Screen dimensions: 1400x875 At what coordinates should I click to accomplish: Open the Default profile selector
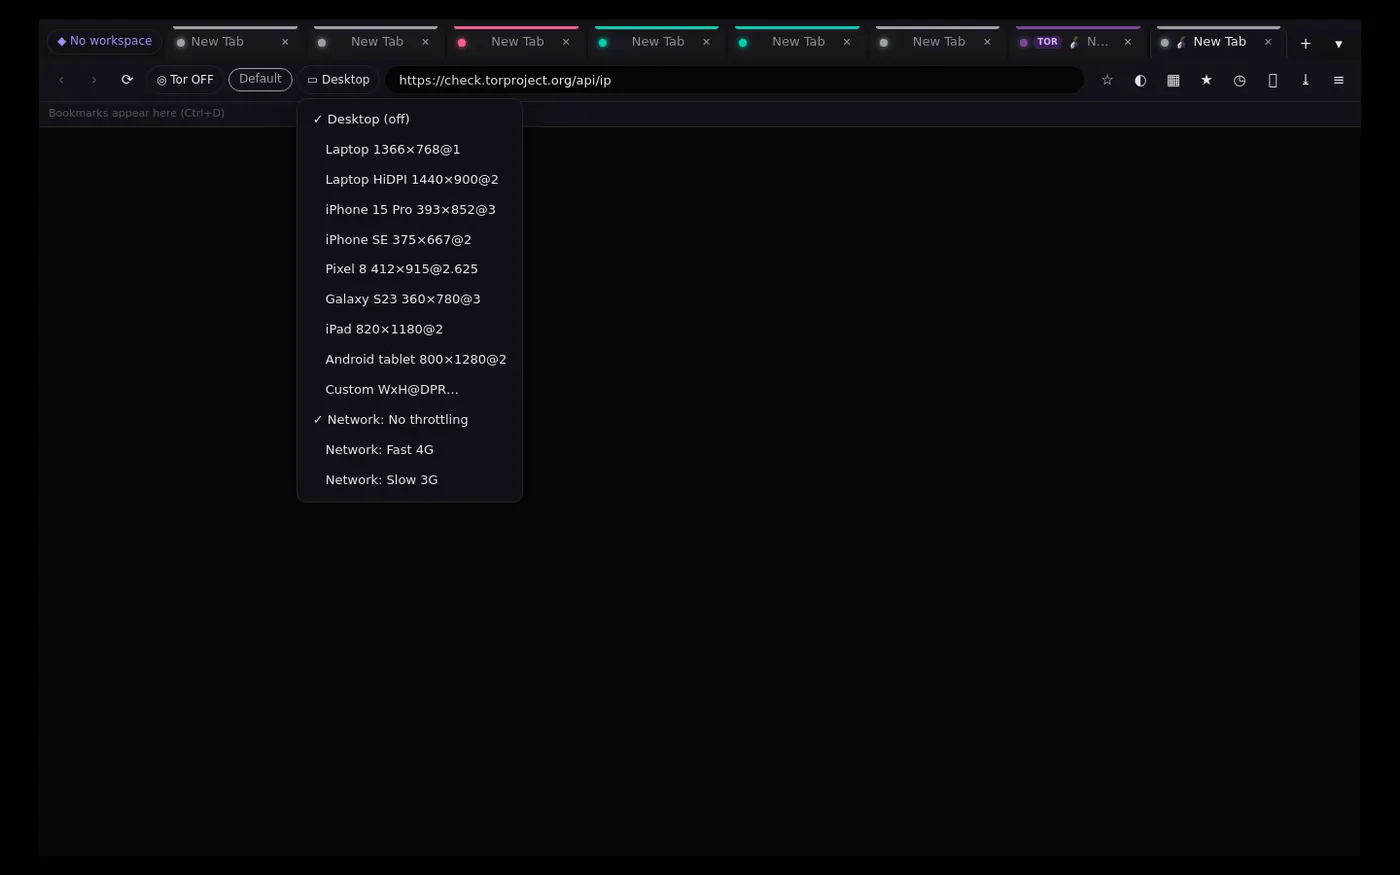260,79
